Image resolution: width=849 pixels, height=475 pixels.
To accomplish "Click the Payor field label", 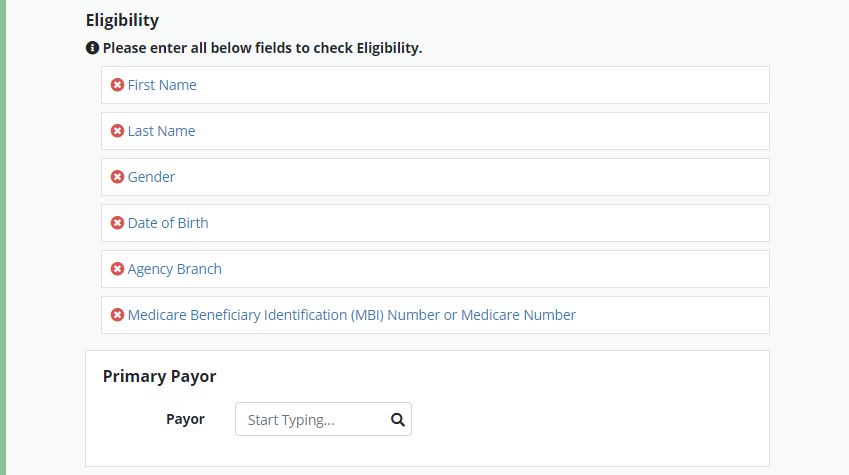I will 185,419.
